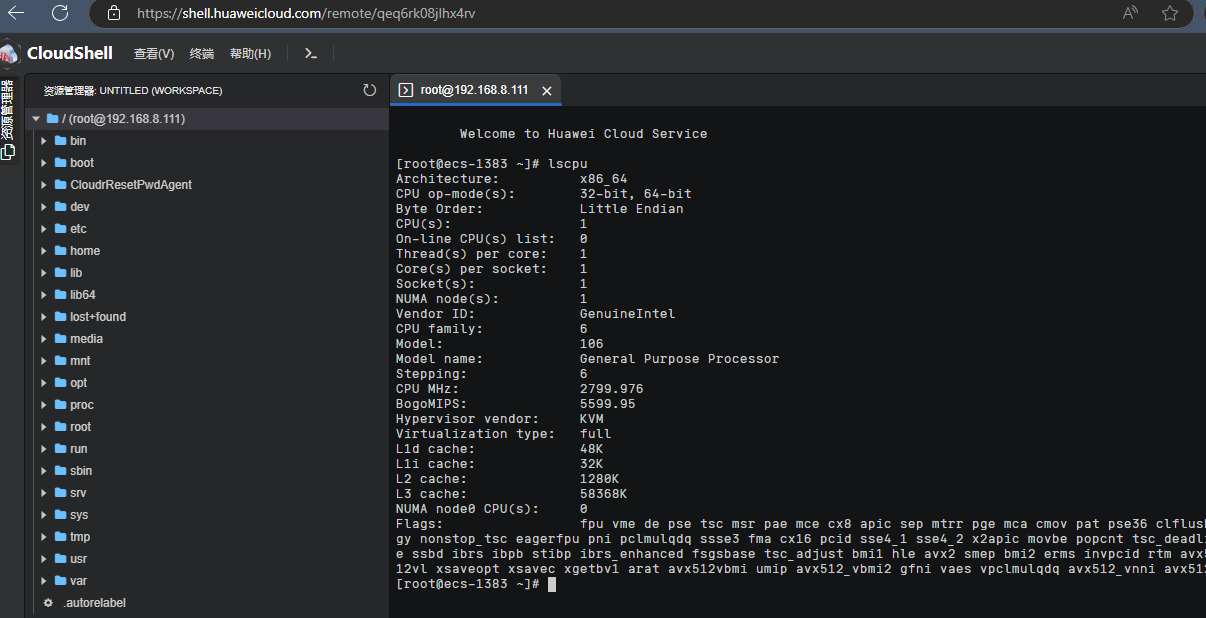
Task: Click the CloudShell logo icon
Action: (10, 53)
